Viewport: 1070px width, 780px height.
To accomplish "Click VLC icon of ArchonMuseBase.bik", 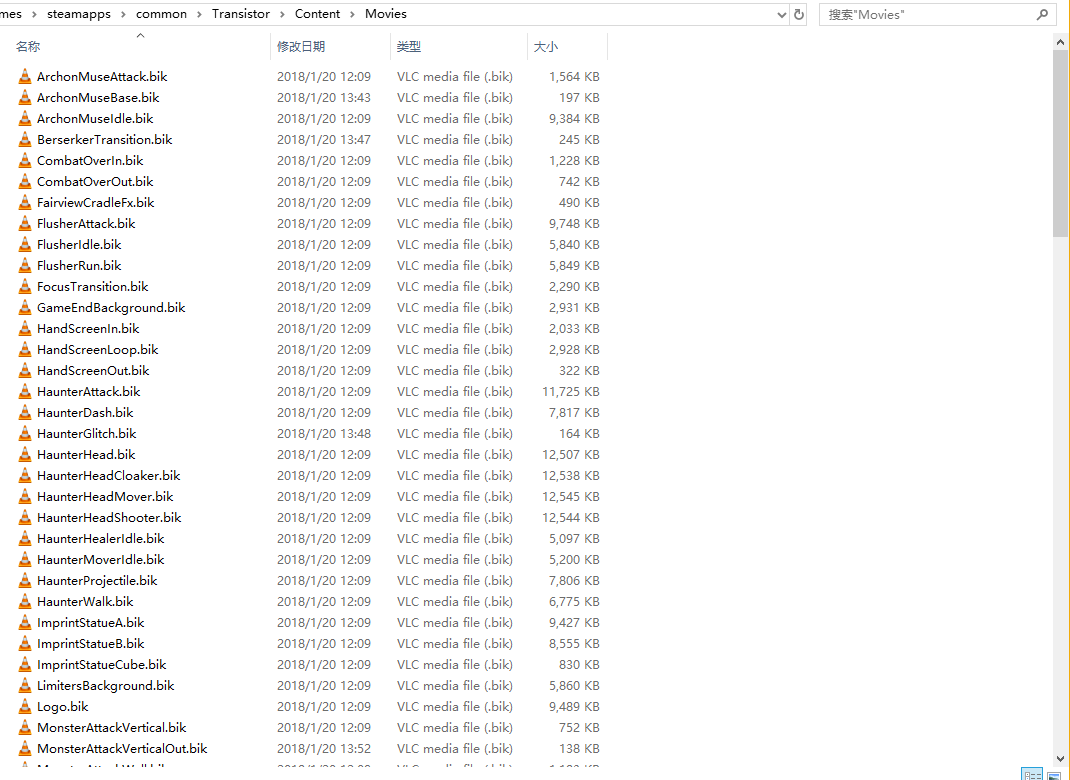I will 25,98.
